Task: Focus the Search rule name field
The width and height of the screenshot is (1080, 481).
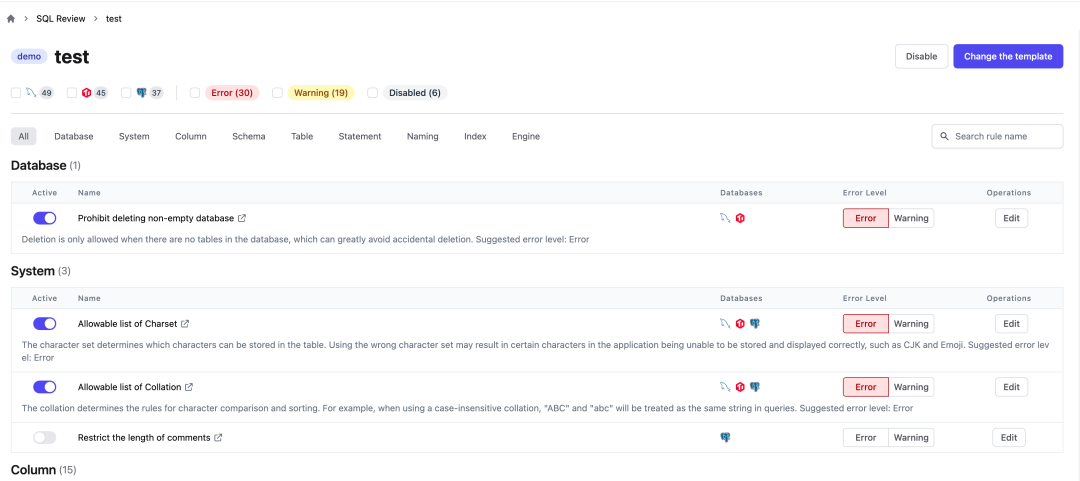Action: pos(1003,136)
